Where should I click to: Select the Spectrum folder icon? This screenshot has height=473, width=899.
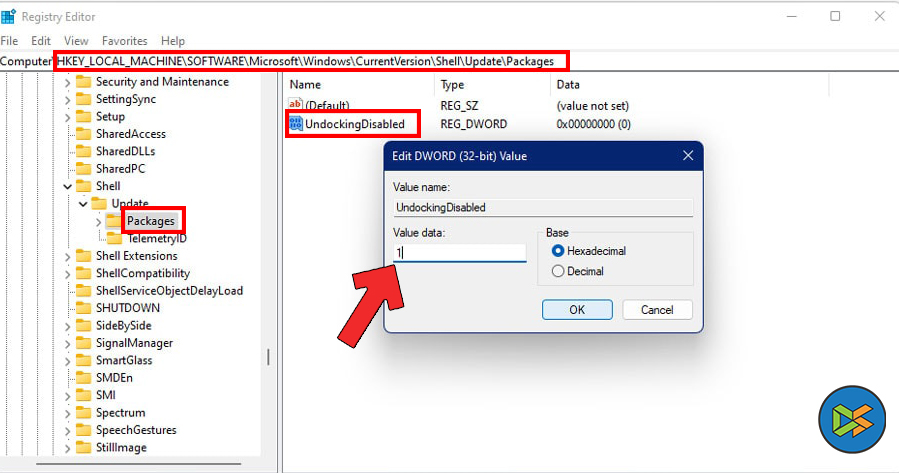[x=84, y=412]
